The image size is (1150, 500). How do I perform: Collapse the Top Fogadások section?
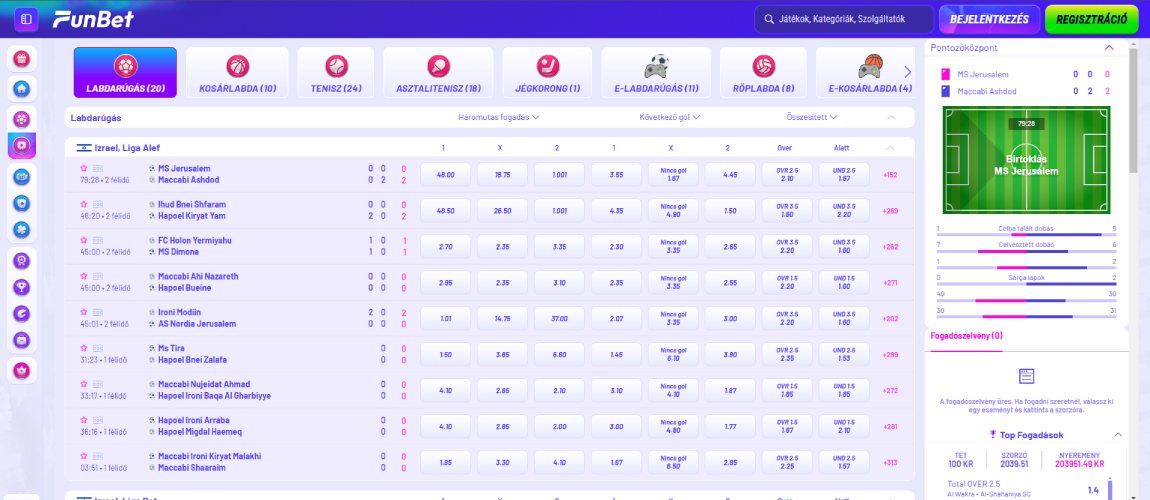pos(1118,435)
